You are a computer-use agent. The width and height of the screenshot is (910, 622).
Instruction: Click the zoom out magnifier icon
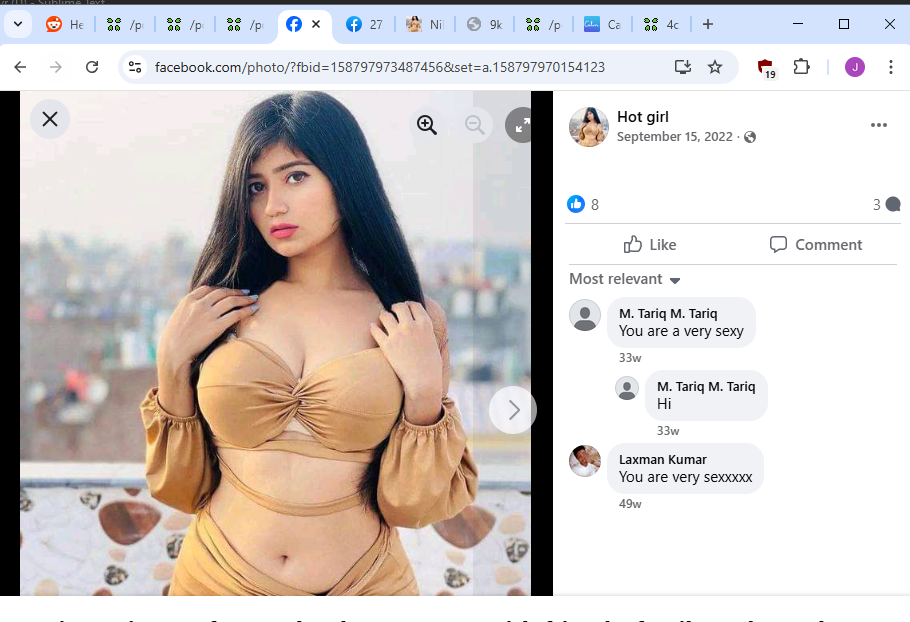point(475,125)
